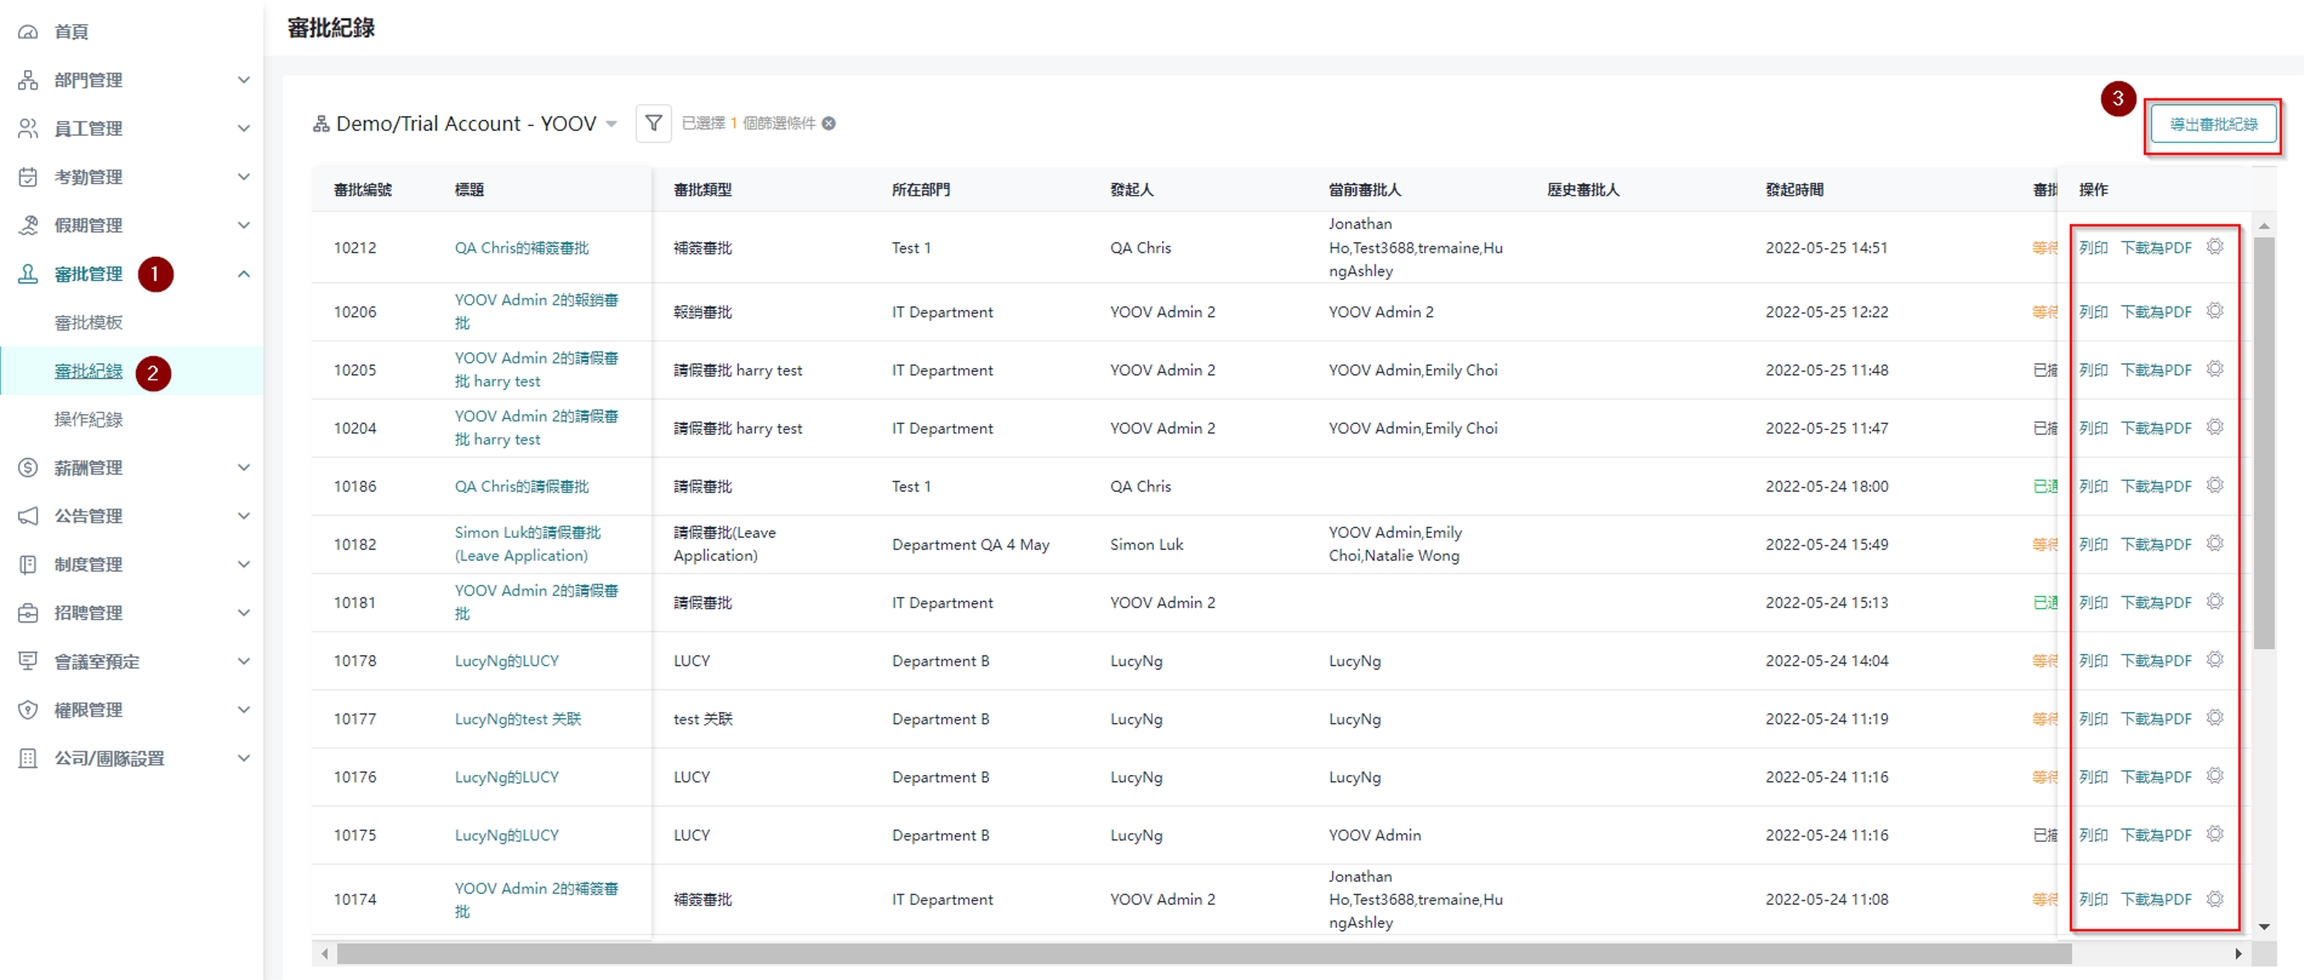Select 操作紀錄 in sidebar
Viewport: 2304px width, 980px height.
(x=88, y=420)
